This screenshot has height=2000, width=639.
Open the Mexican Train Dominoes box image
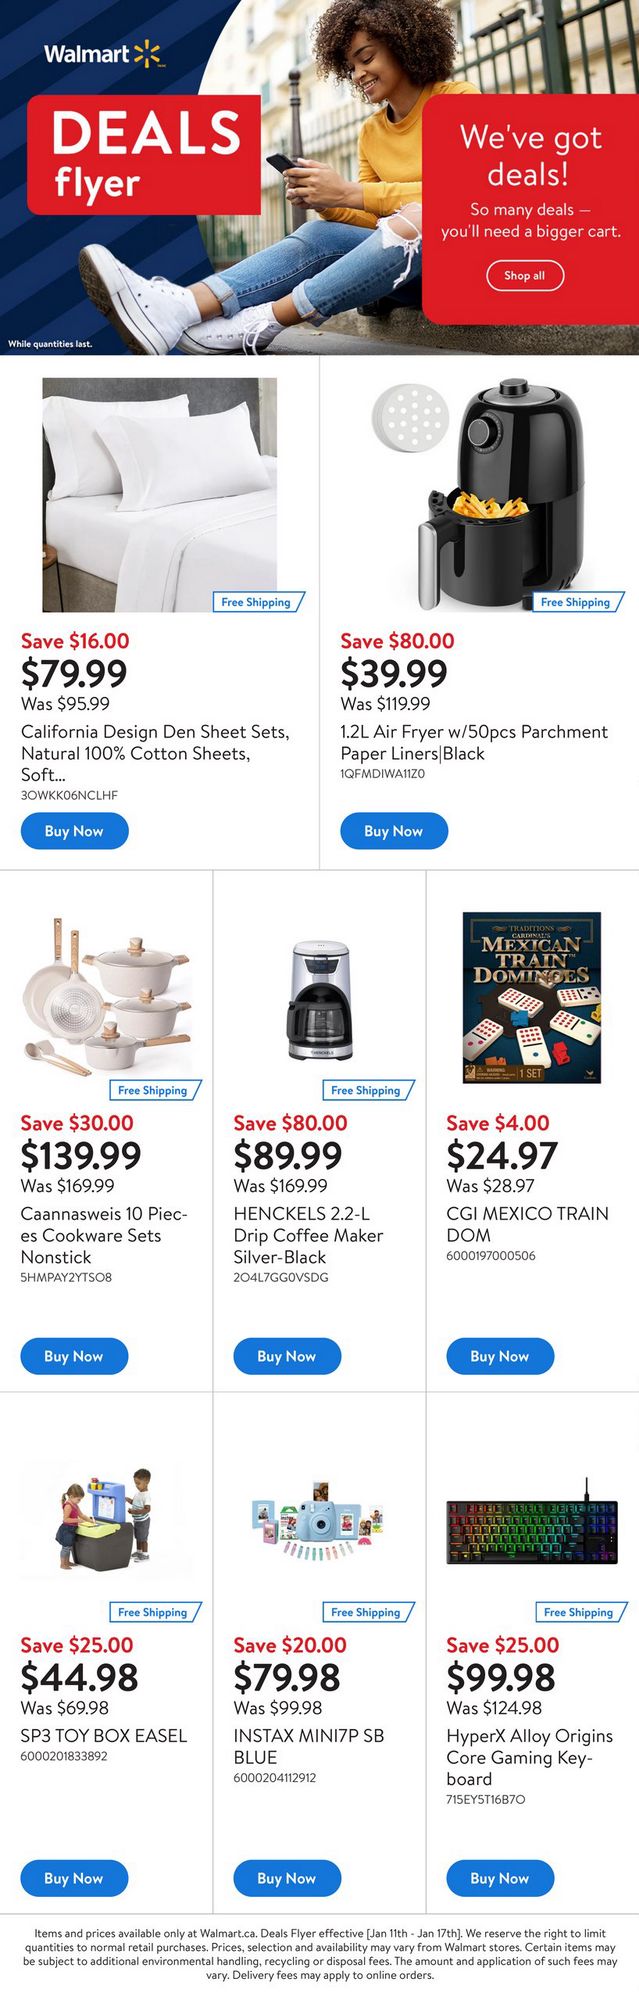point(531,997)
